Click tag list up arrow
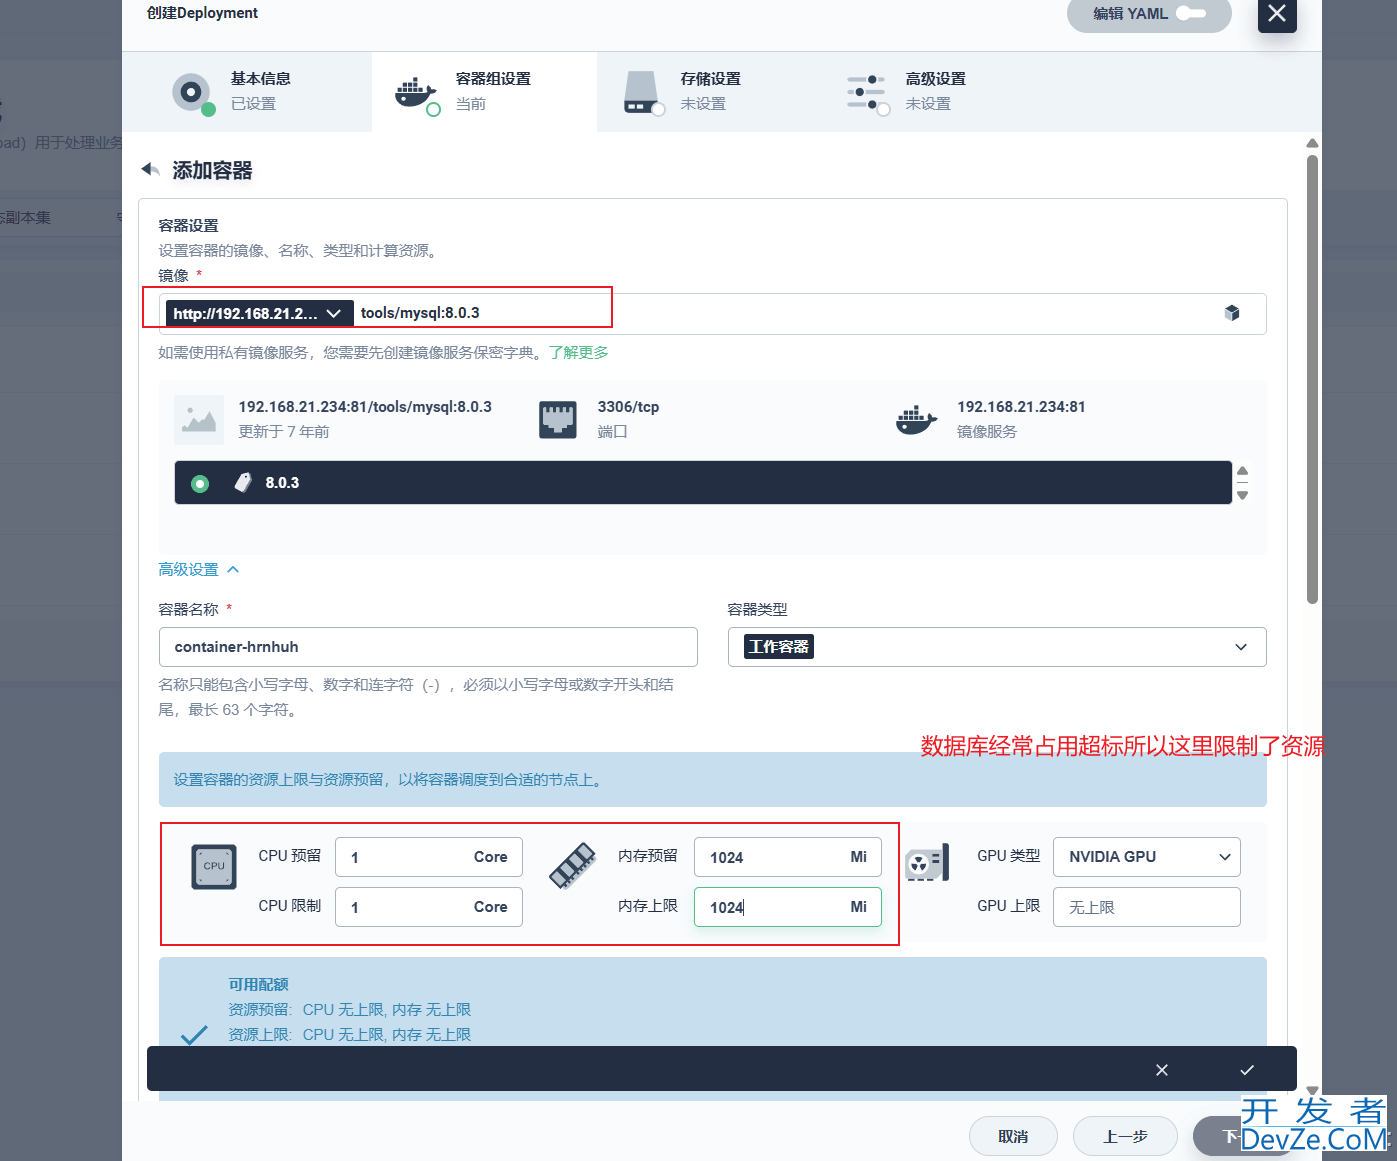Image resolution: width=1397 pixels, height=1161 pixels. coord(1243,470)
